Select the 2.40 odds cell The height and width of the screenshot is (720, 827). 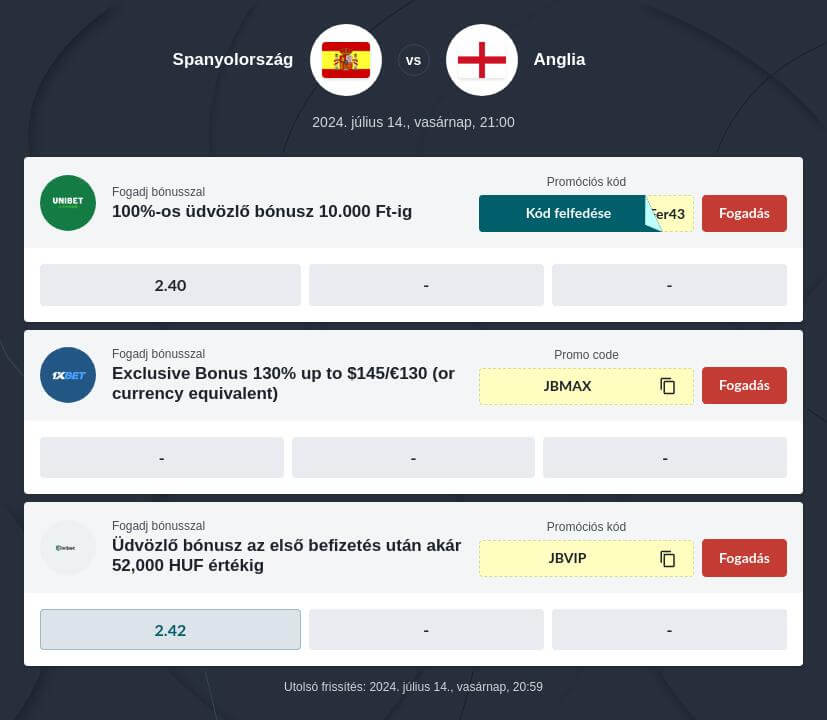coord(170,285)
